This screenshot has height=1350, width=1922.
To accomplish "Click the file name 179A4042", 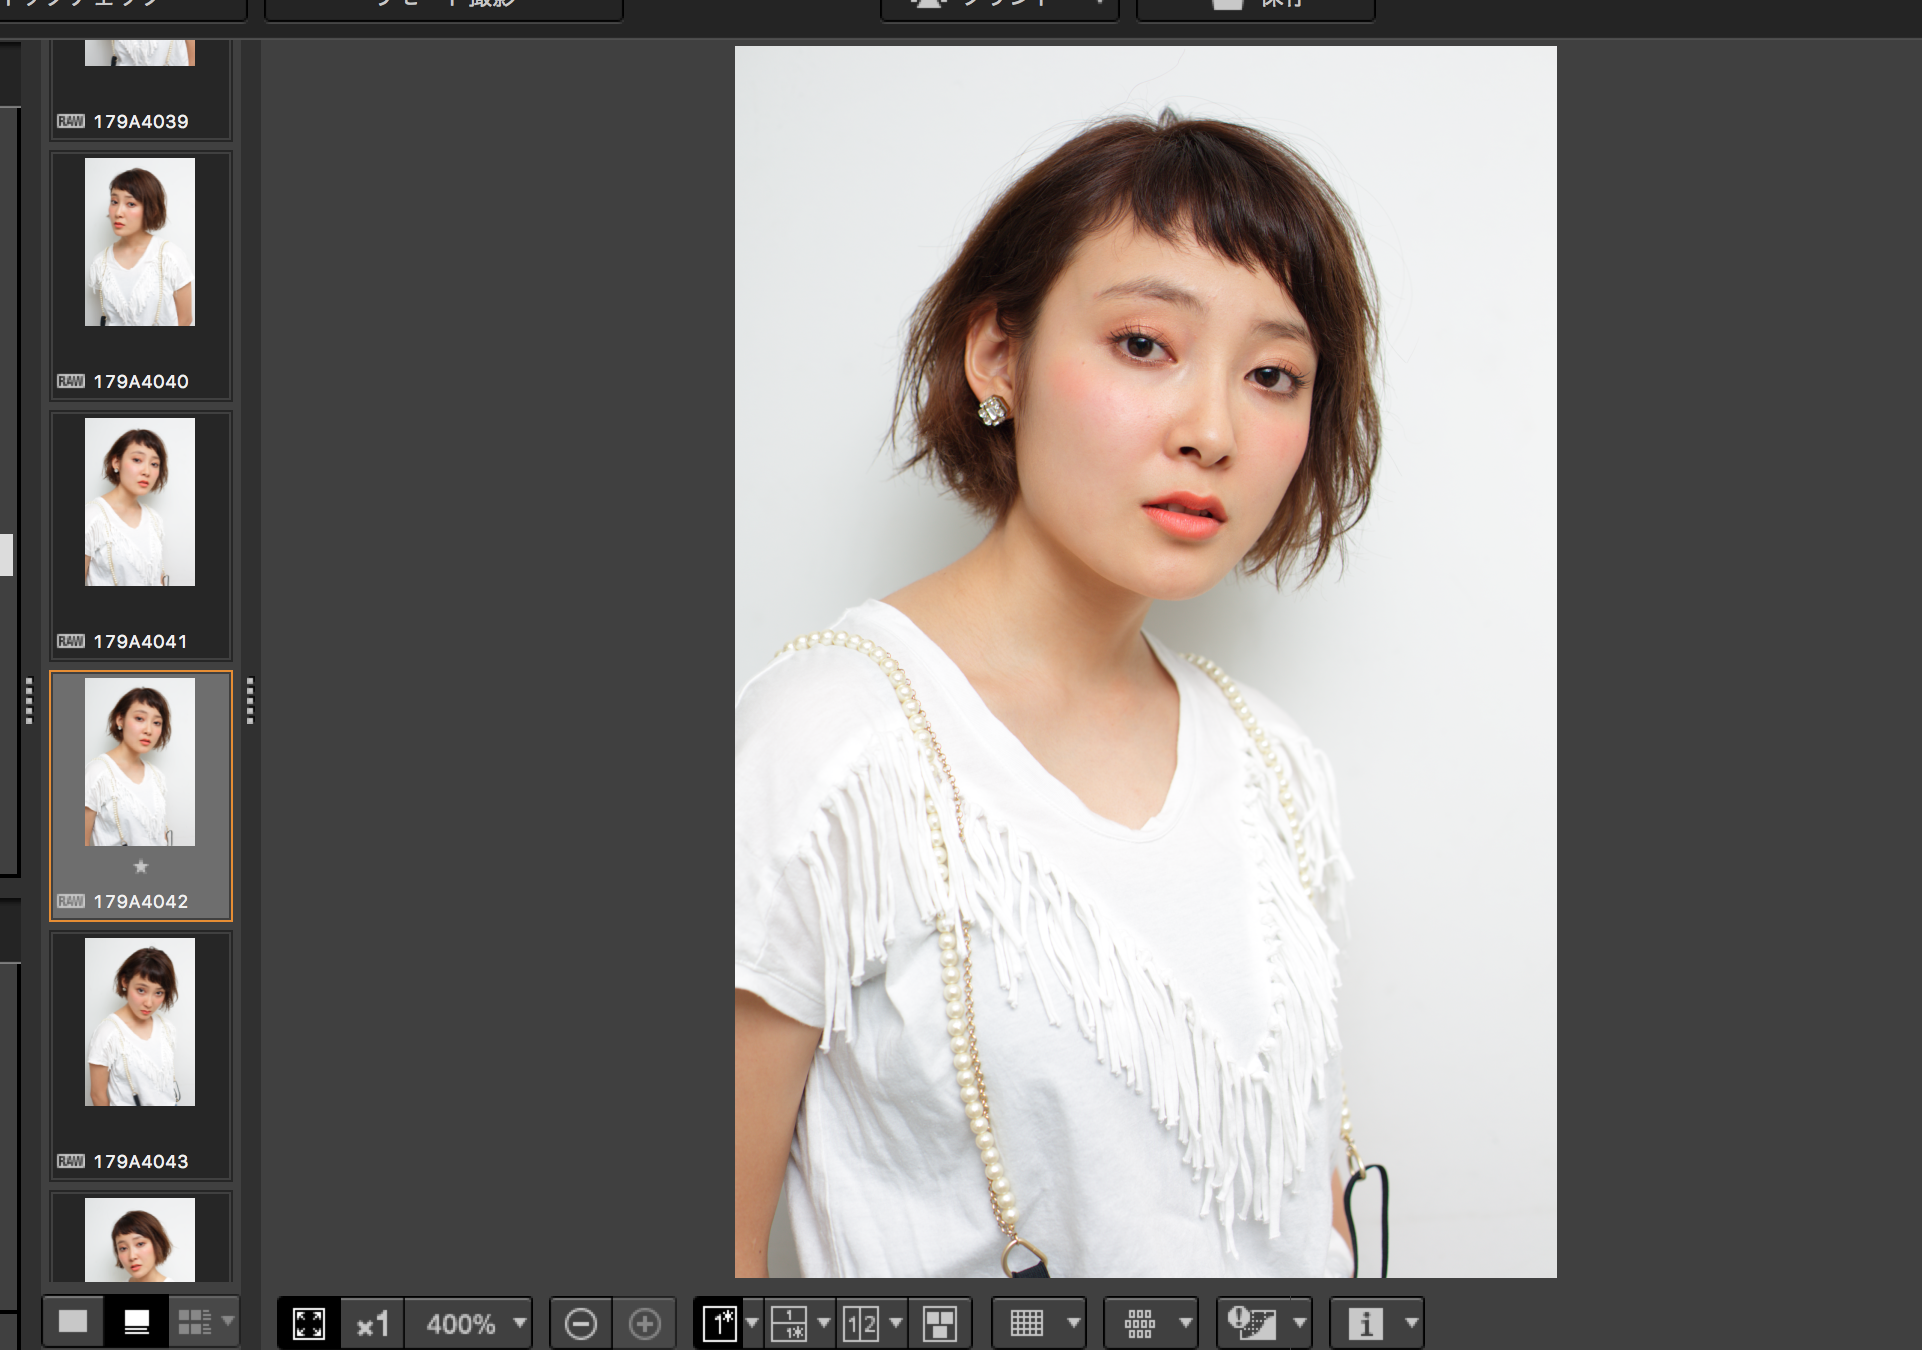I will pyautogui.click(x=141, y=902).
